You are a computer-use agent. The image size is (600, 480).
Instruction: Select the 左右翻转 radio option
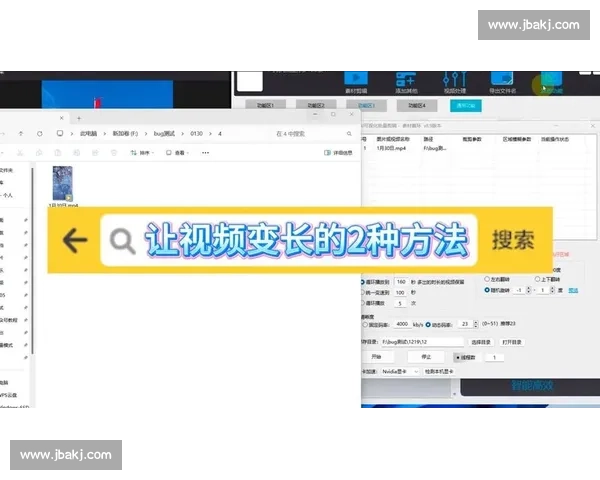coord(484,279)
